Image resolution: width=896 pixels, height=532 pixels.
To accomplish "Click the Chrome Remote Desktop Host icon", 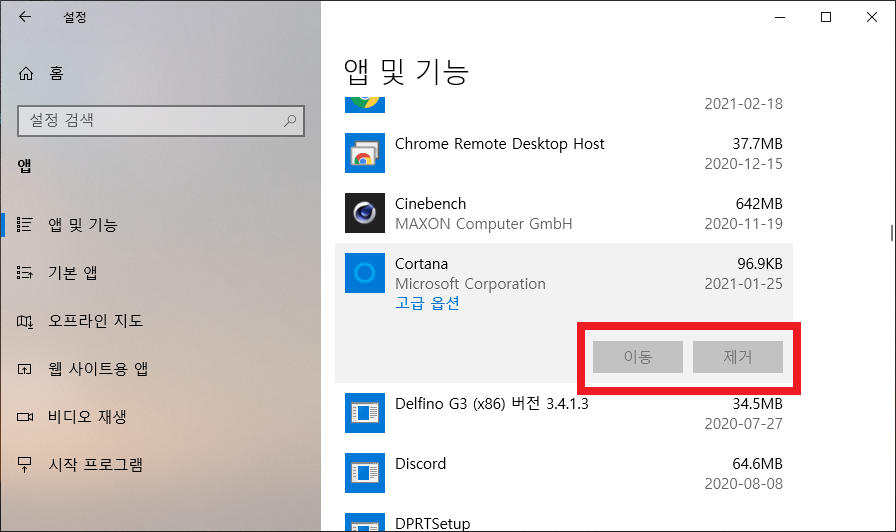I will tap(365, 153).
